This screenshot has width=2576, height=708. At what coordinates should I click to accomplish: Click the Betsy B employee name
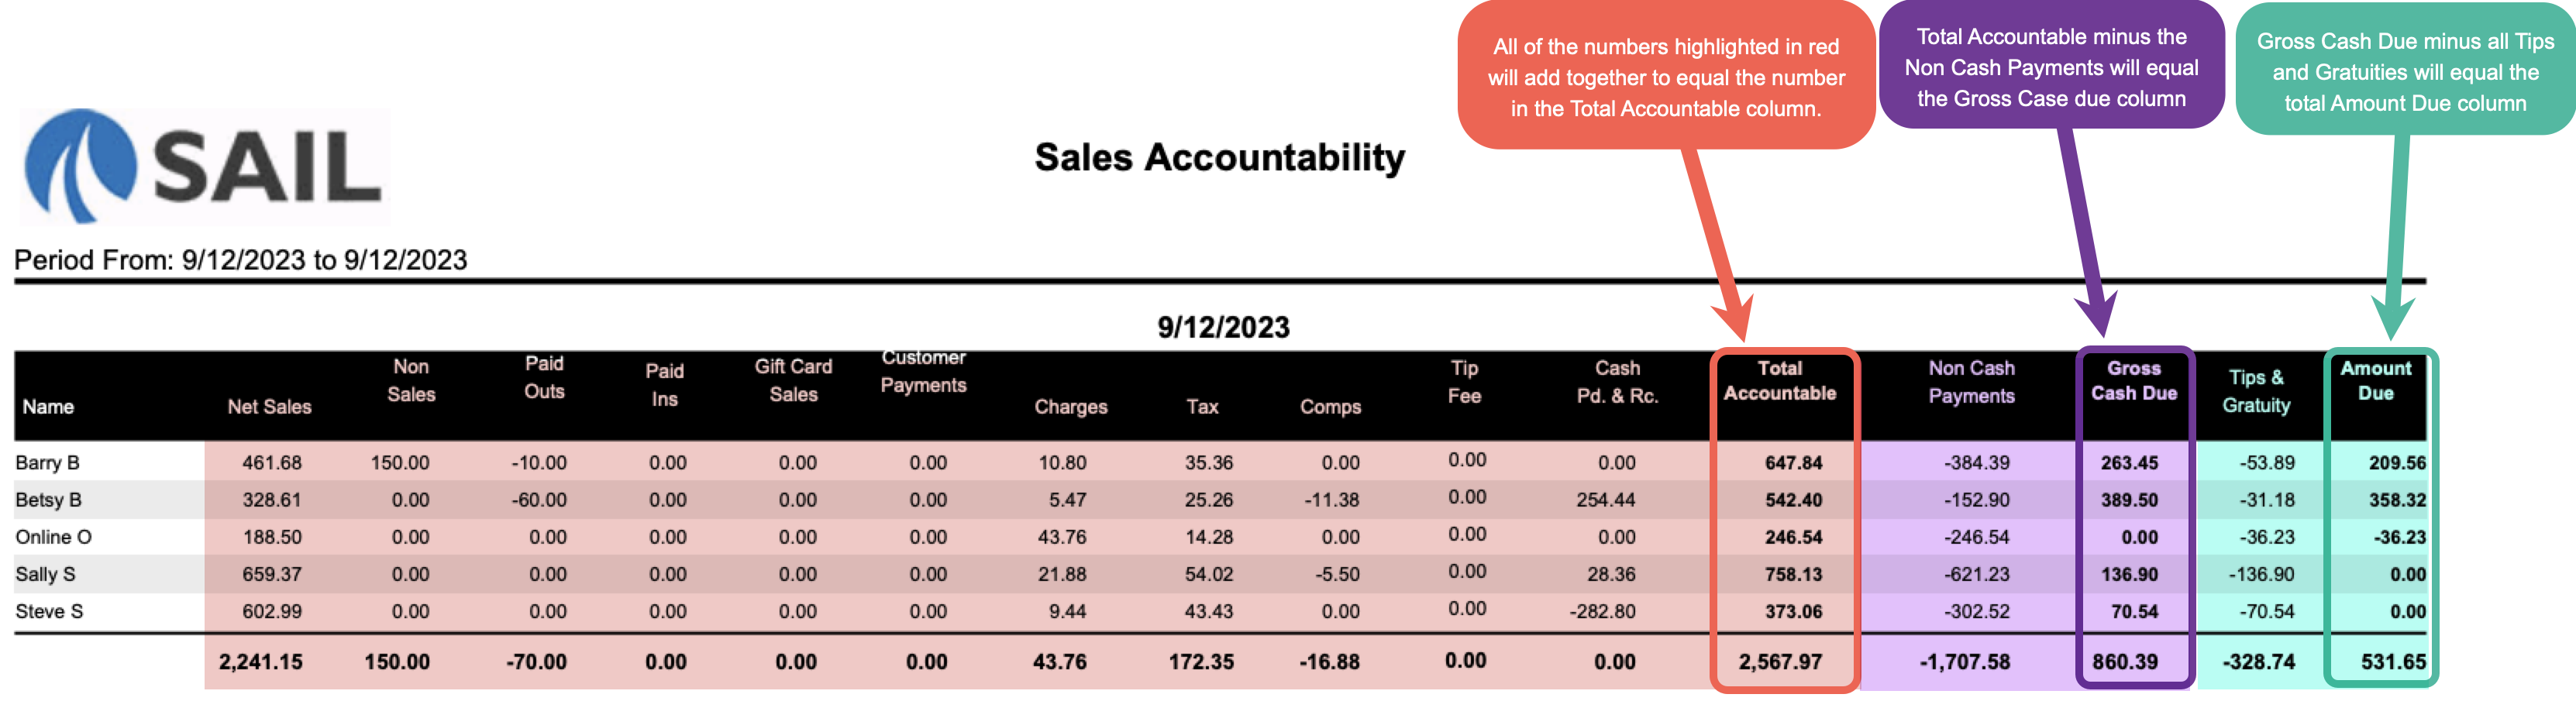click(48, 500)
